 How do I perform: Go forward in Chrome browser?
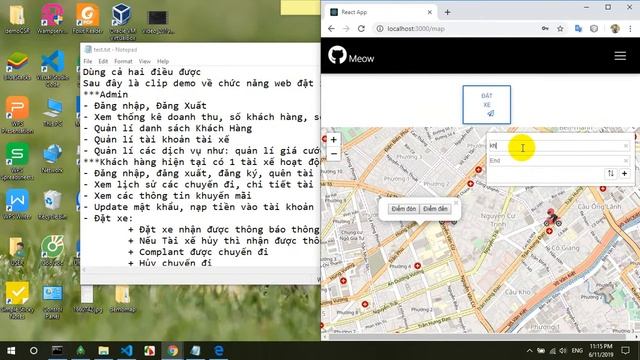tap(346, 29)
